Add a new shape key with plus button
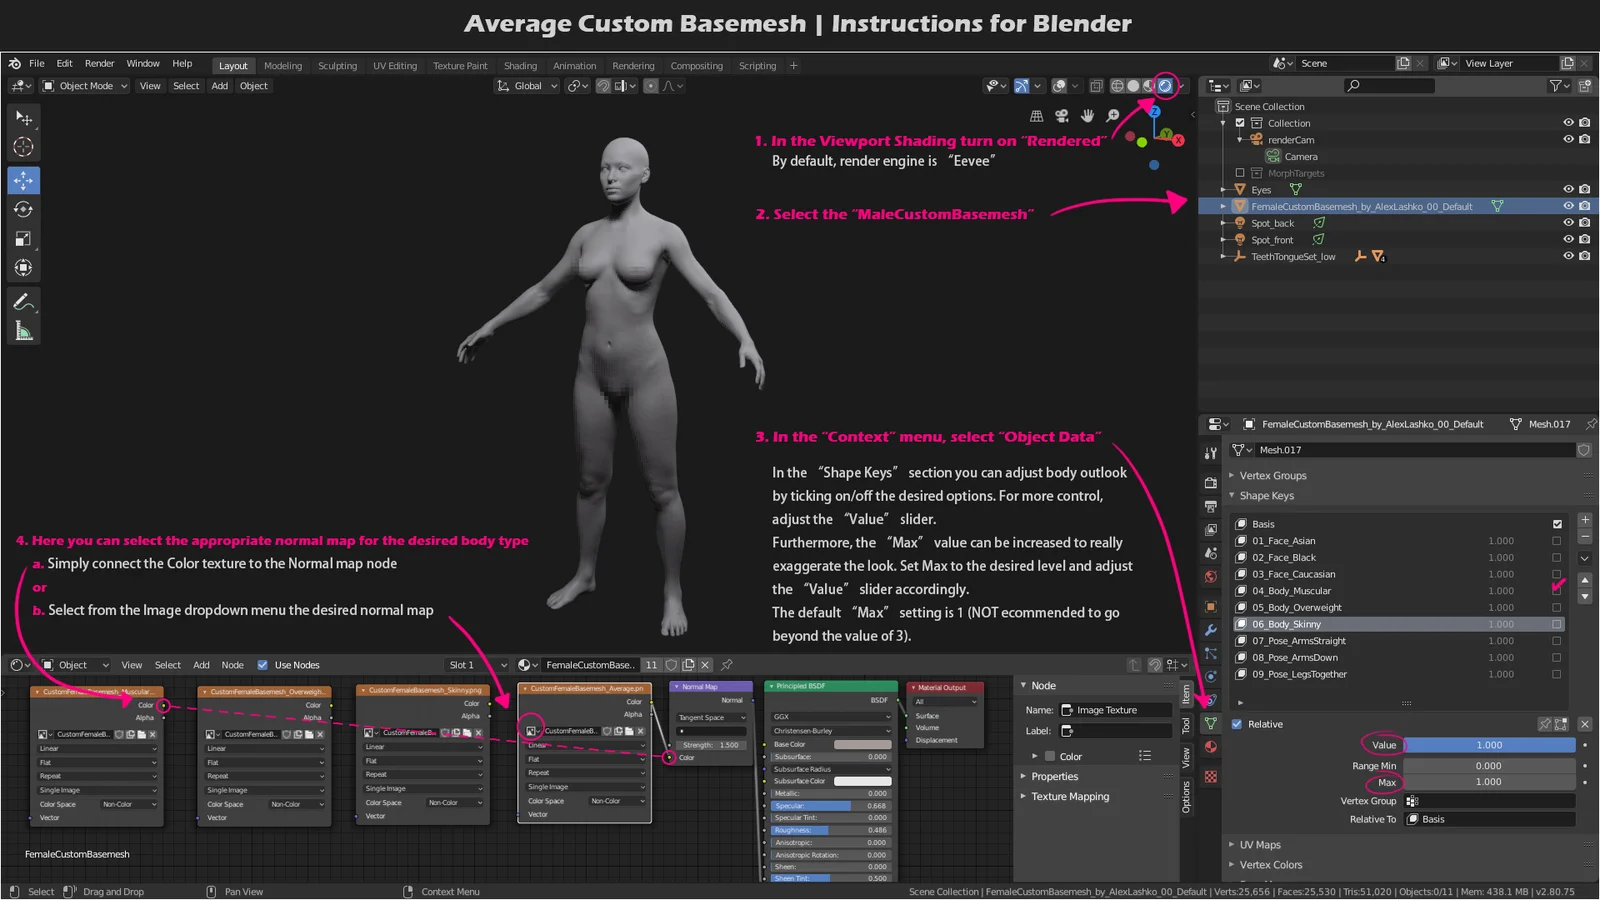This screenshot has width=1600, height=900. click(1584, 518)
